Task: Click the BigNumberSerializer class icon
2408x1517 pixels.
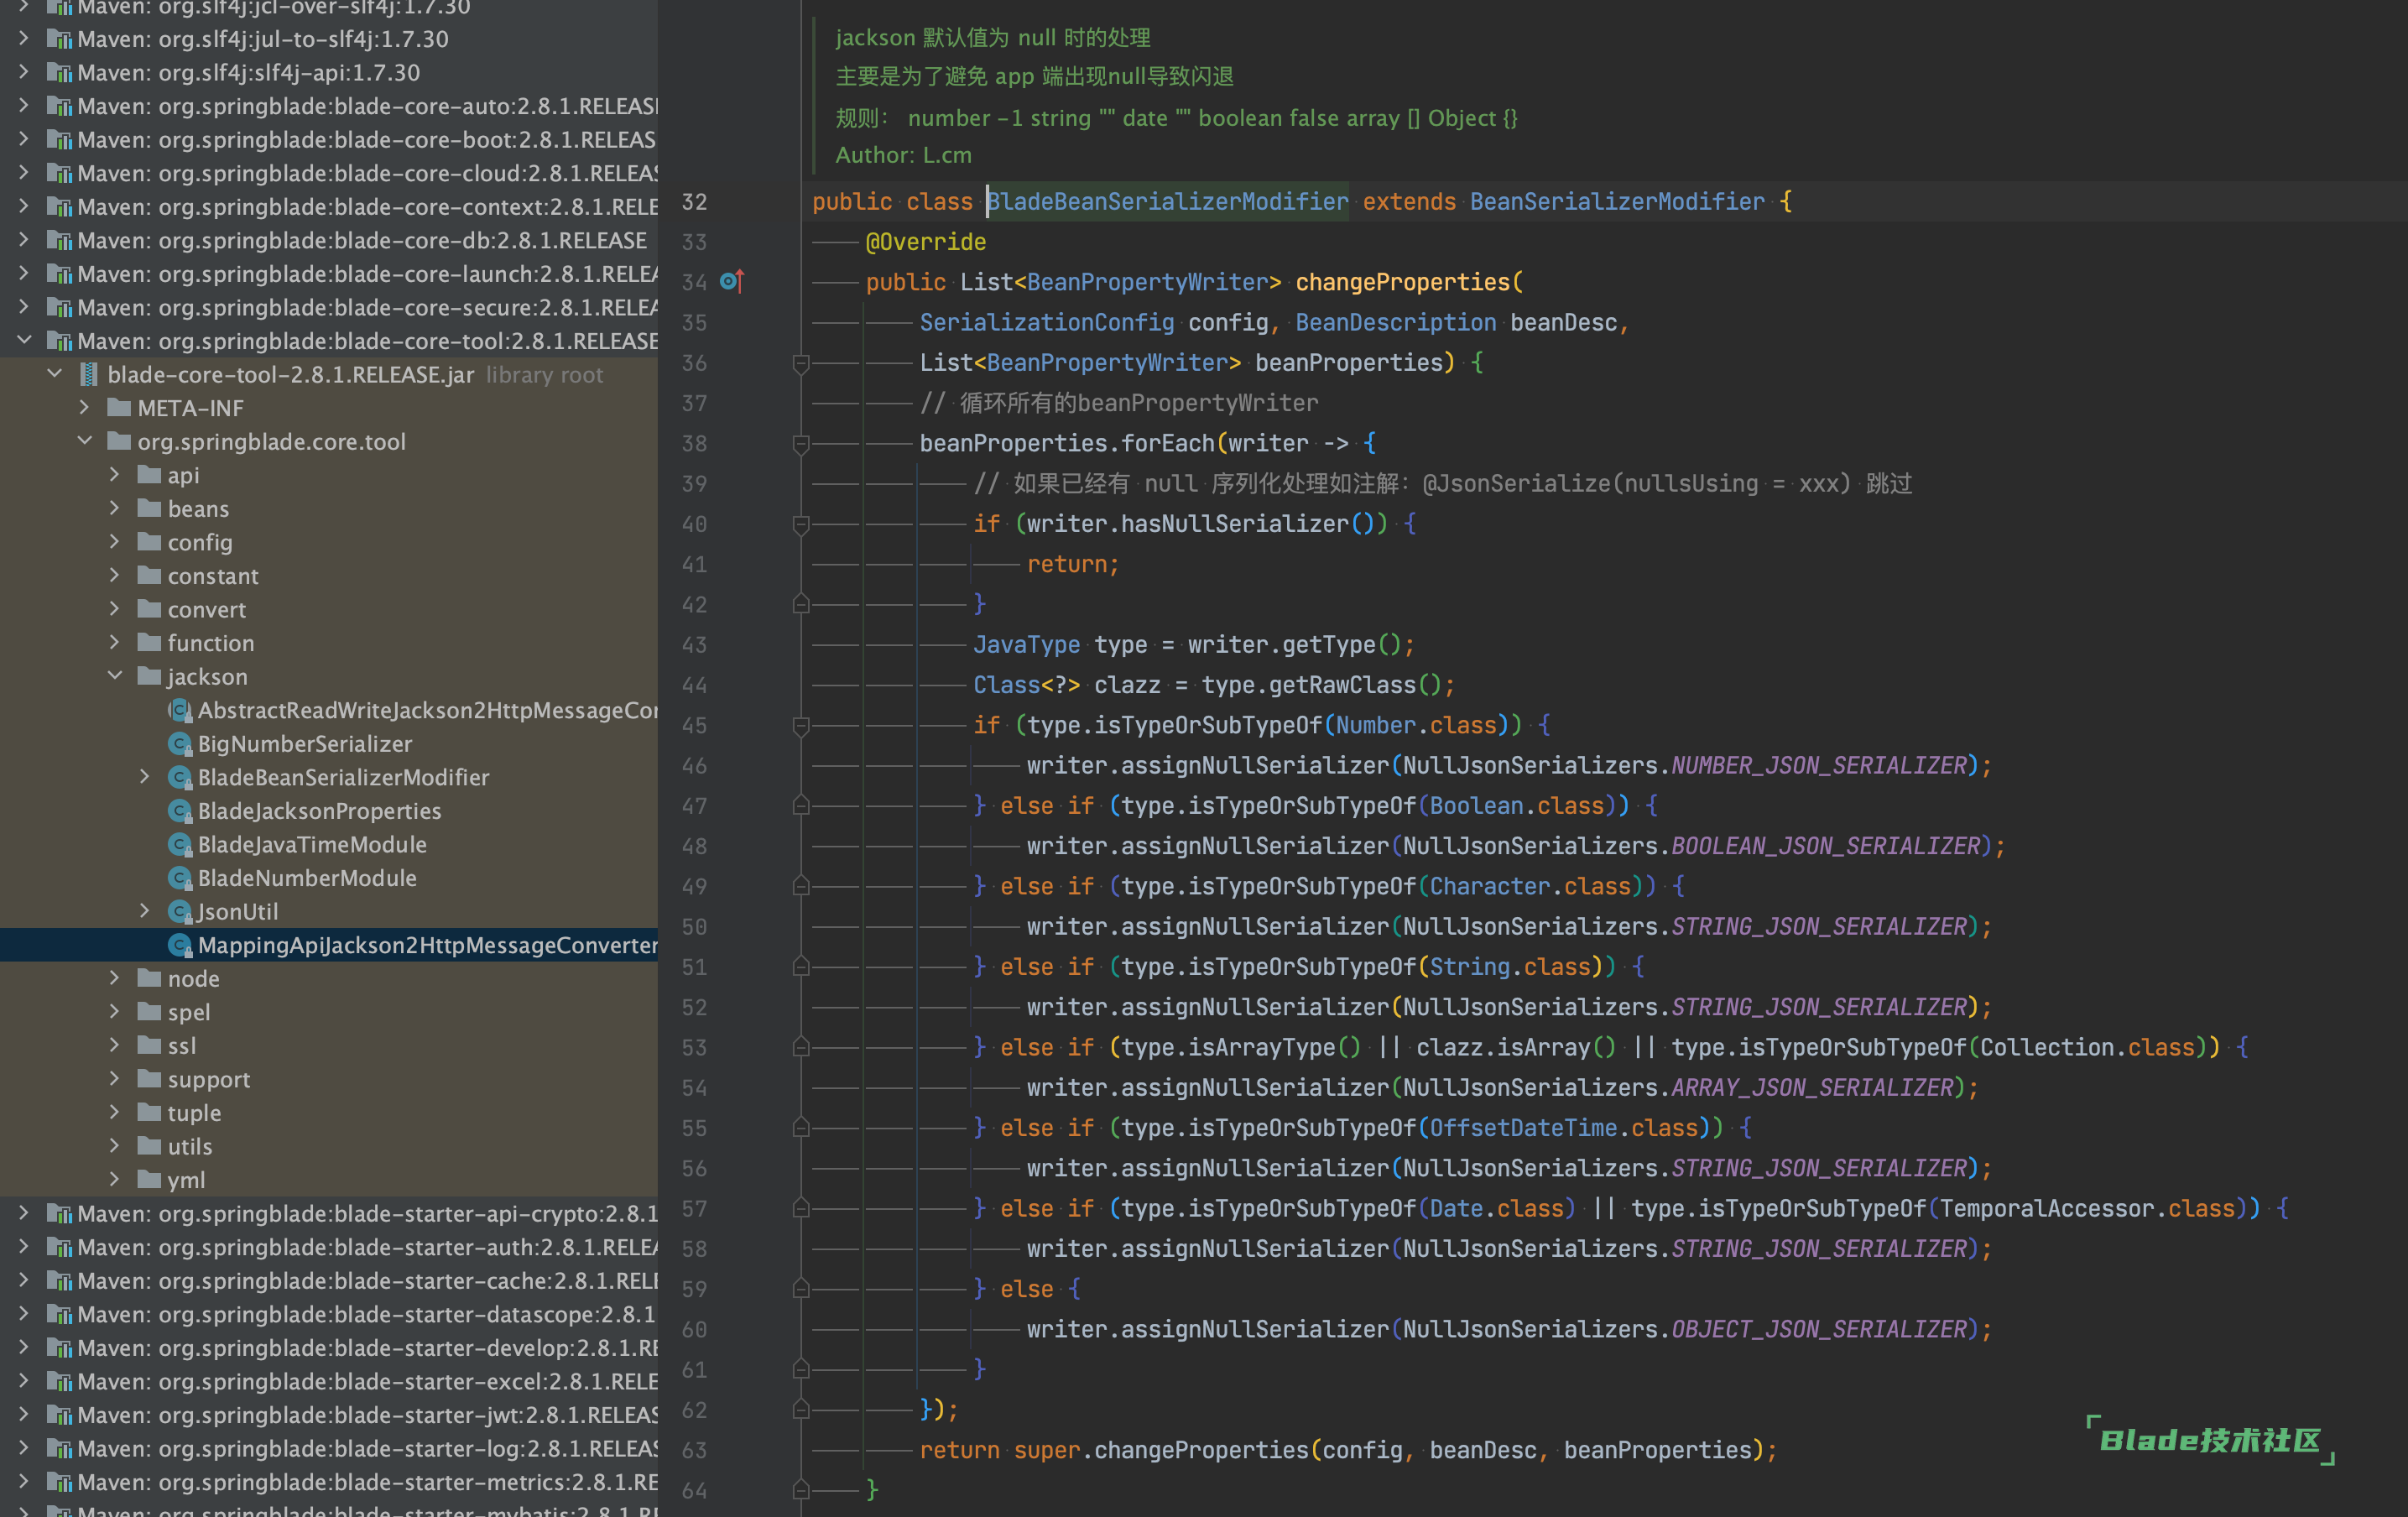Action: [180, 744]
